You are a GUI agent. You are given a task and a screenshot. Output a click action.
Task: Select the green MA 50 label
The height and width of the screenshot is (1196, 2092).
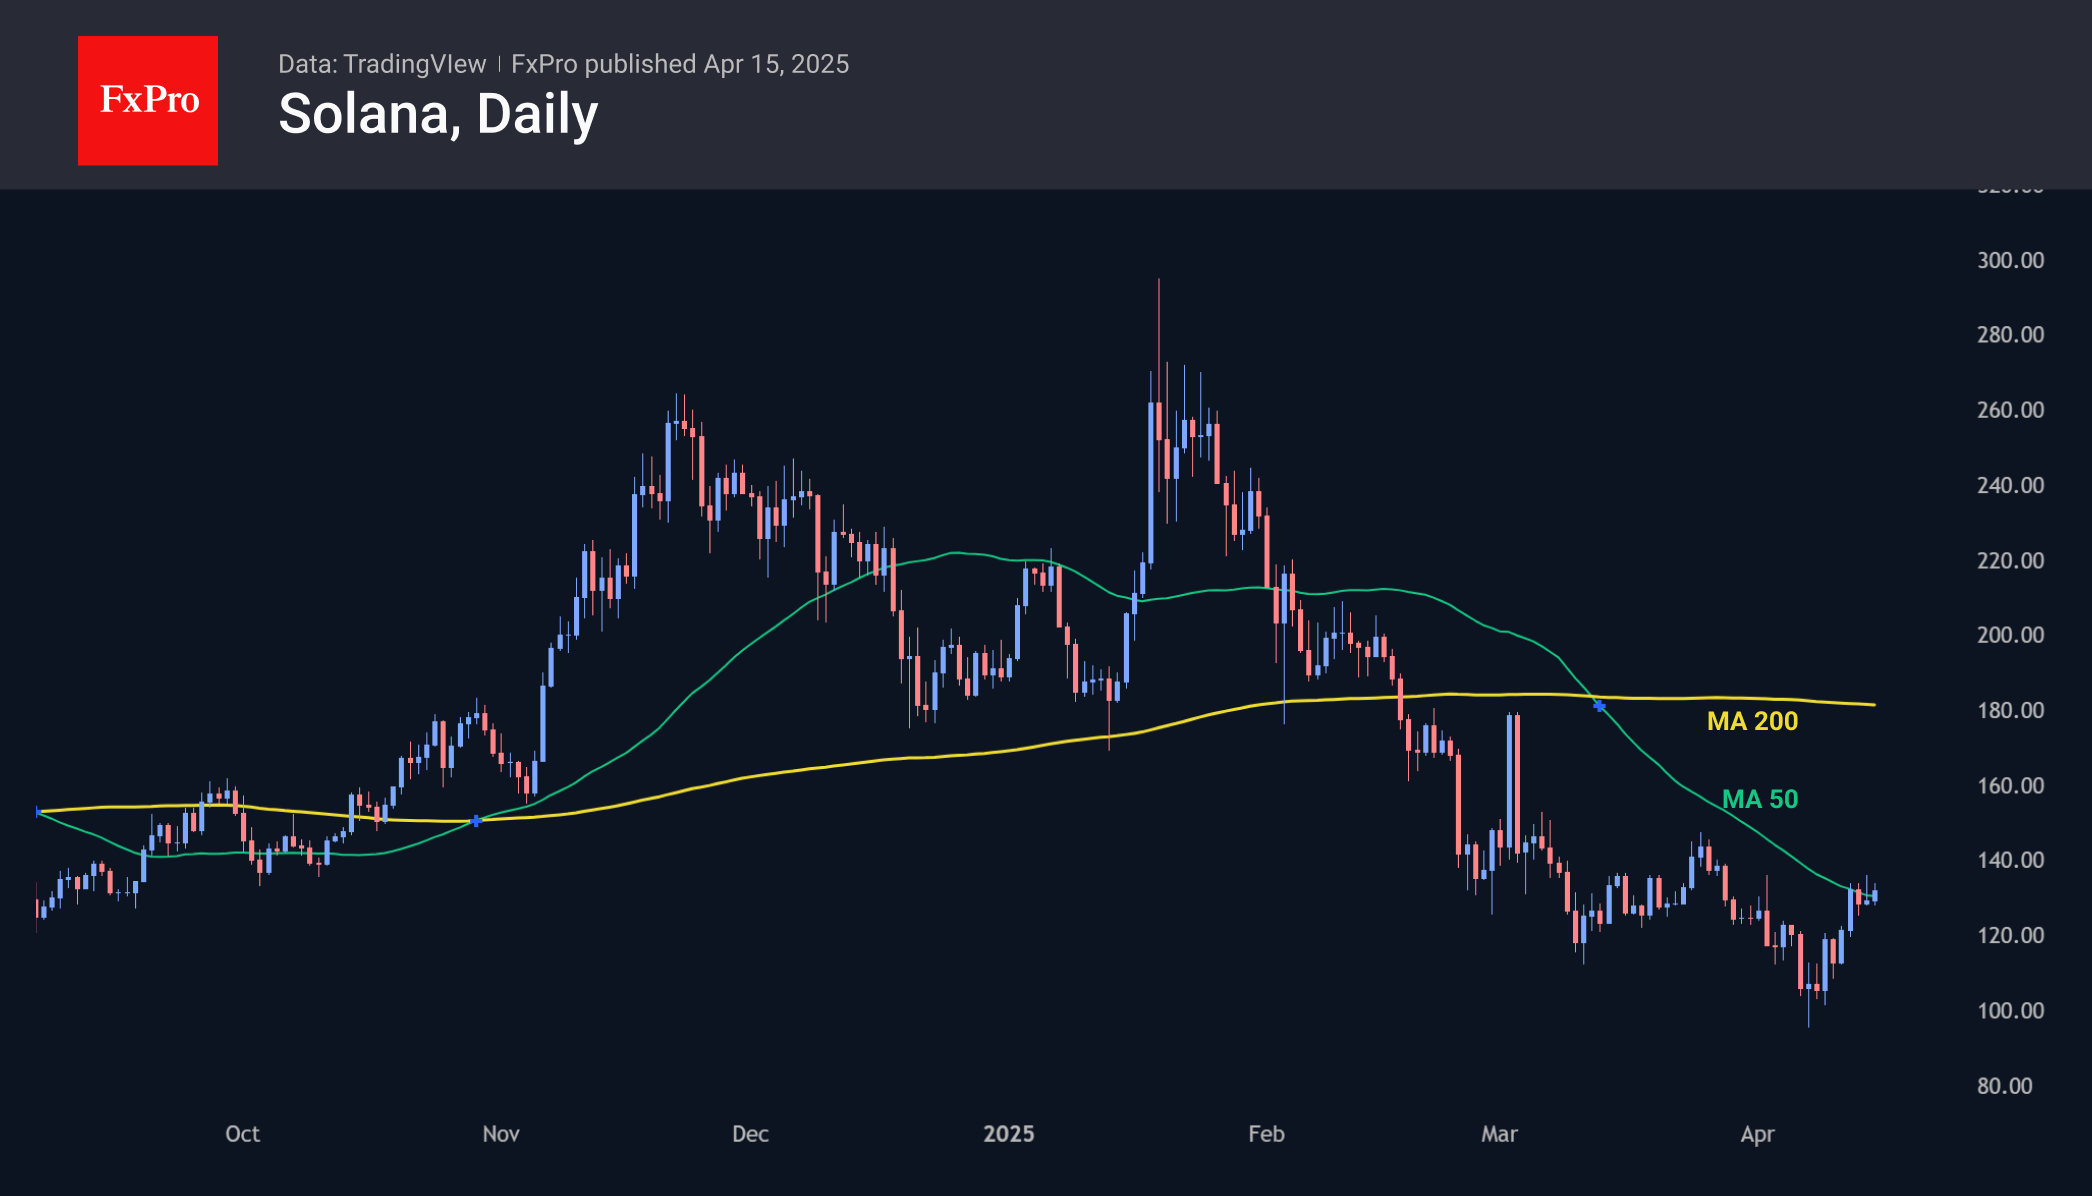[x=1760, y=799]
